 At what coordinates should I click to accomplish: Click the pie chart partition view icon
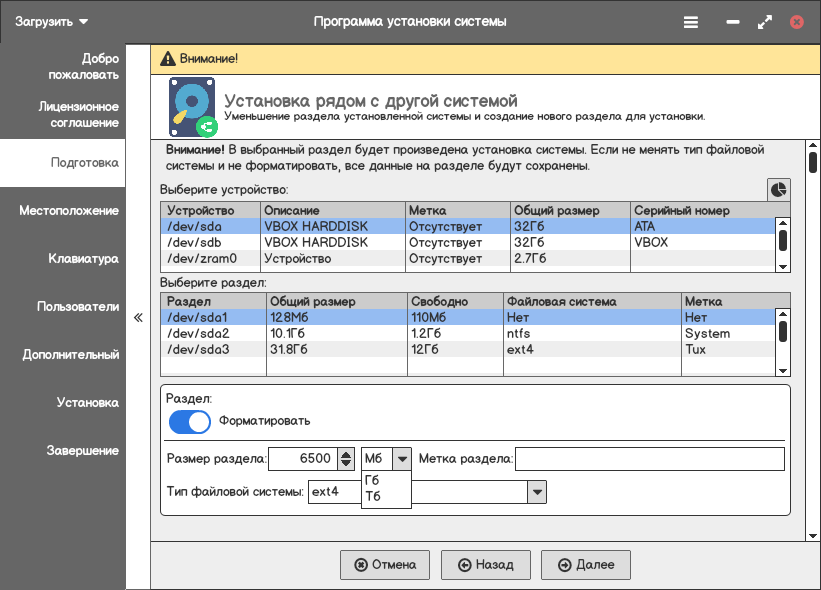tap(779, 190)
